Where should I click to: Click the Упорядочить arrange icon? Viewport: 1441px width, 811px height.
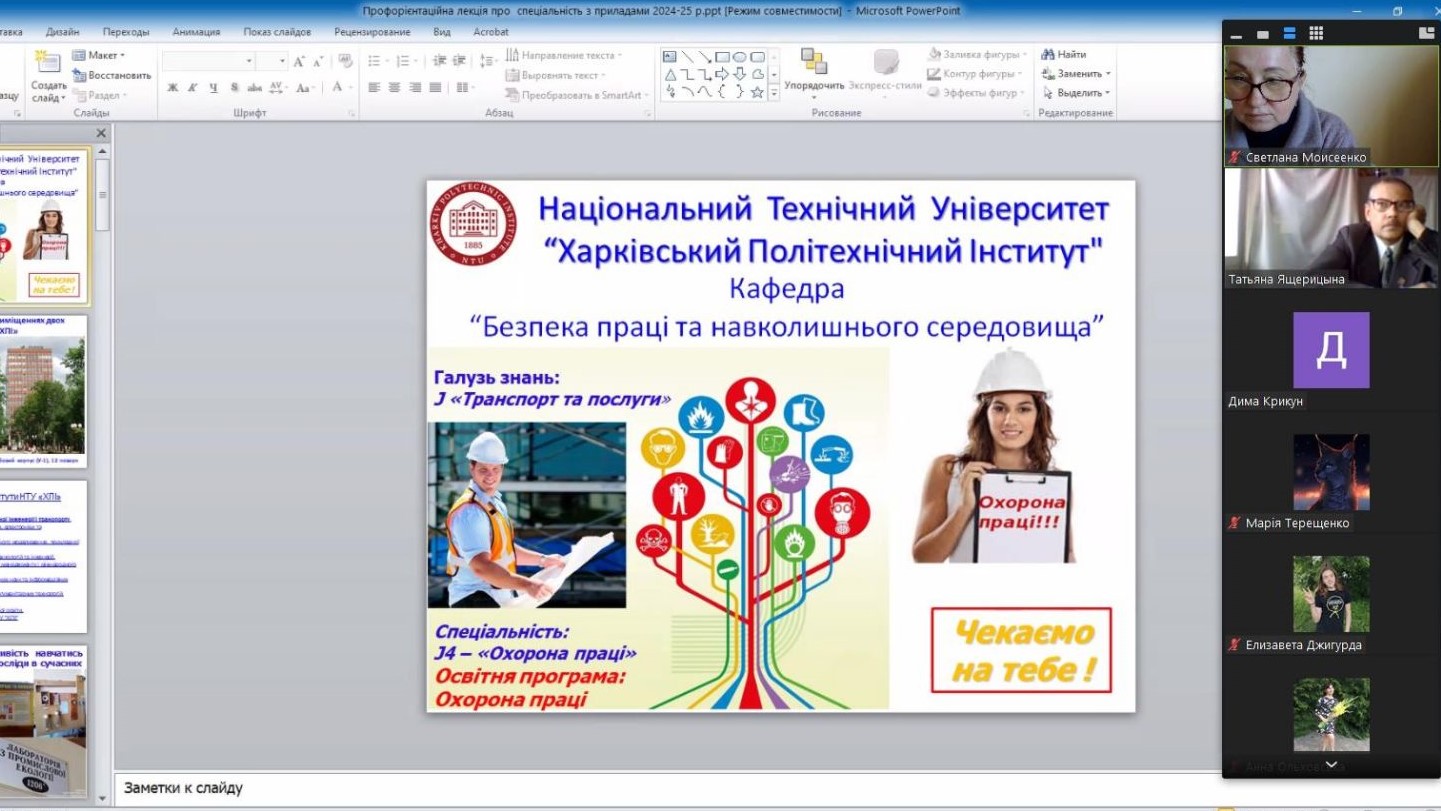(x=814, y=63)
